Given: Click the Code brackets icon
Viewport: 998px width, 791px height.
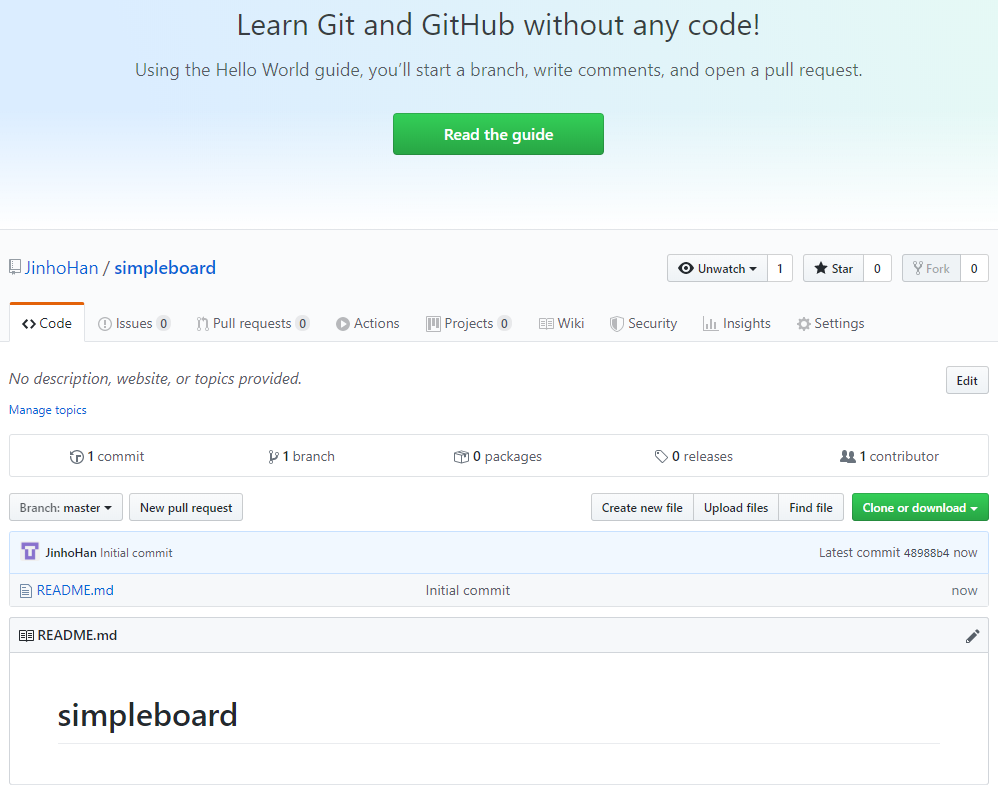Looking at the screenshot, I should pos(29,323).
